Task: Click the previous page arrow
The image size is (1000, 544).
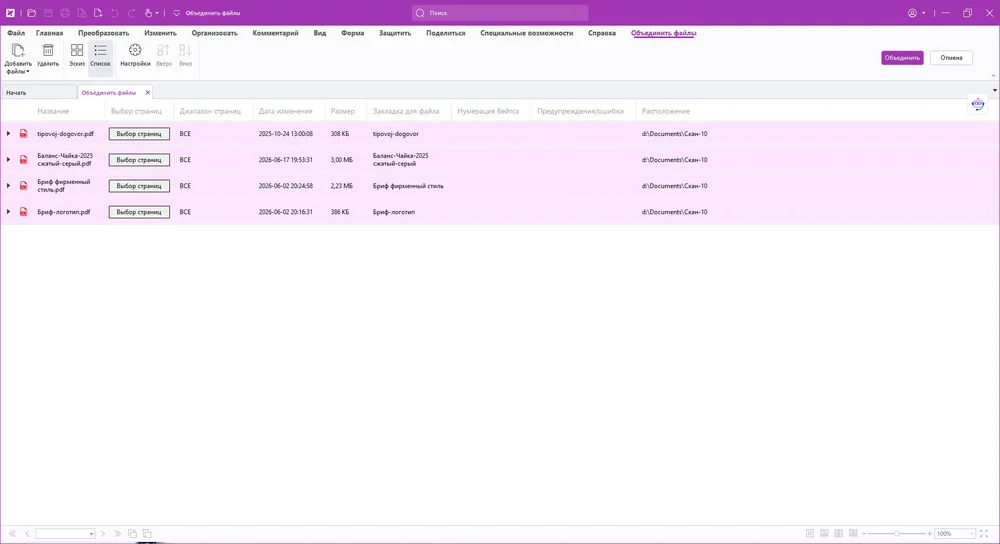Action: 27,533
